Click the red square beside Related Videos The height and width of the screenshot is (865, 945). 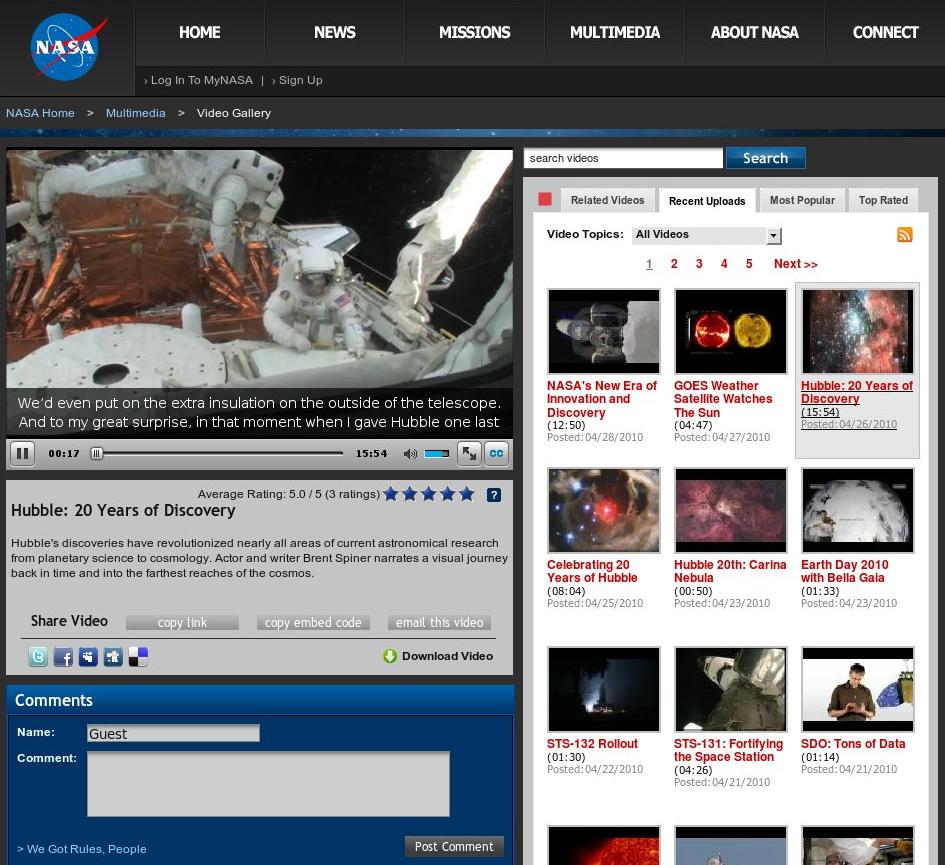click(545, 200)
